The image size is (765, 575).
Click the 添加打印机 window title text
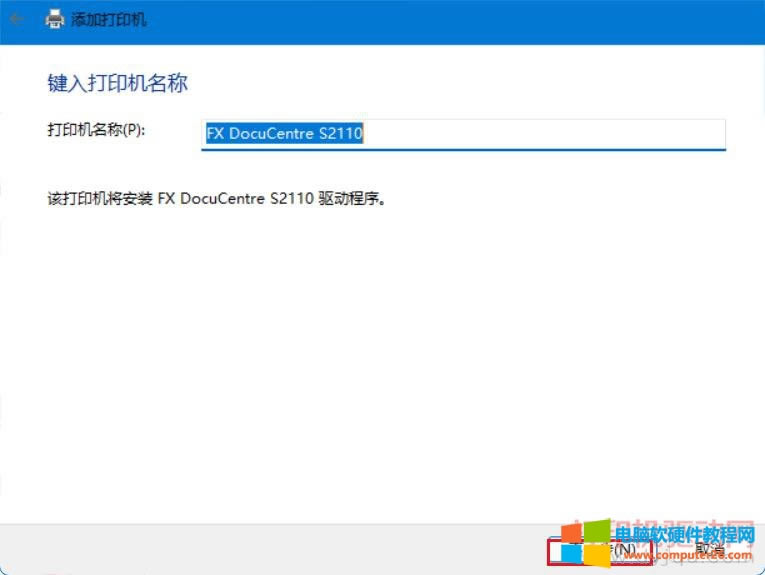pyautogui.click(x=109, y=19)
